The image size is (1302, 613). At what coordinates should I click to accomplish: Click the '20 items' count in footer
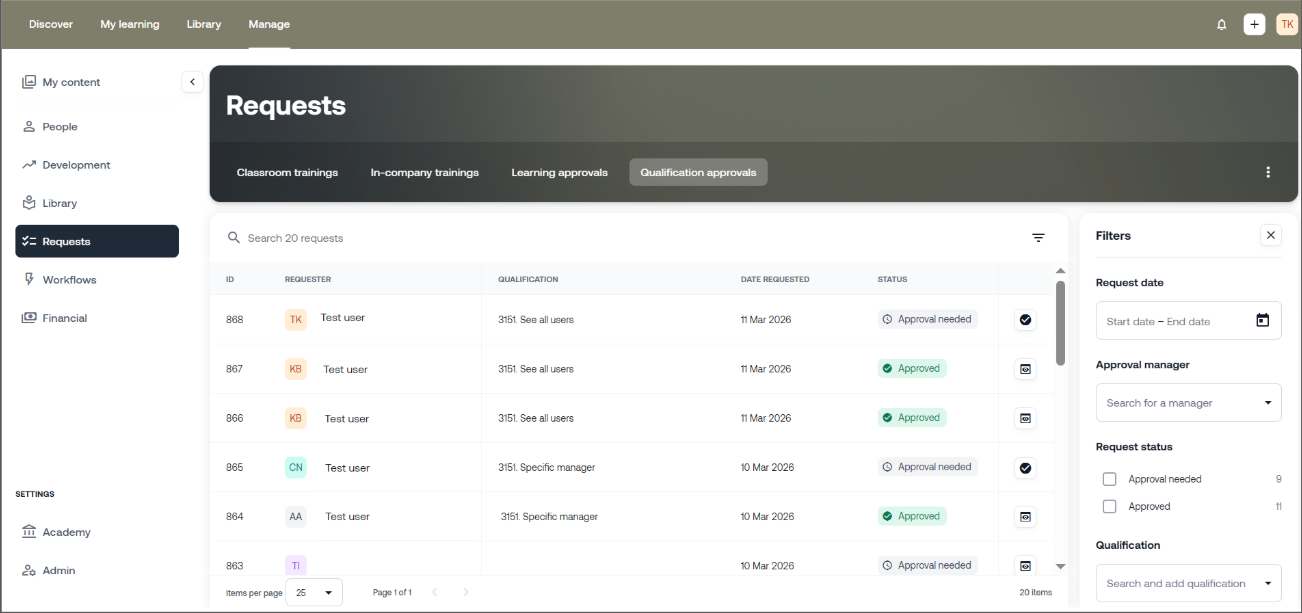[1036, 592]
